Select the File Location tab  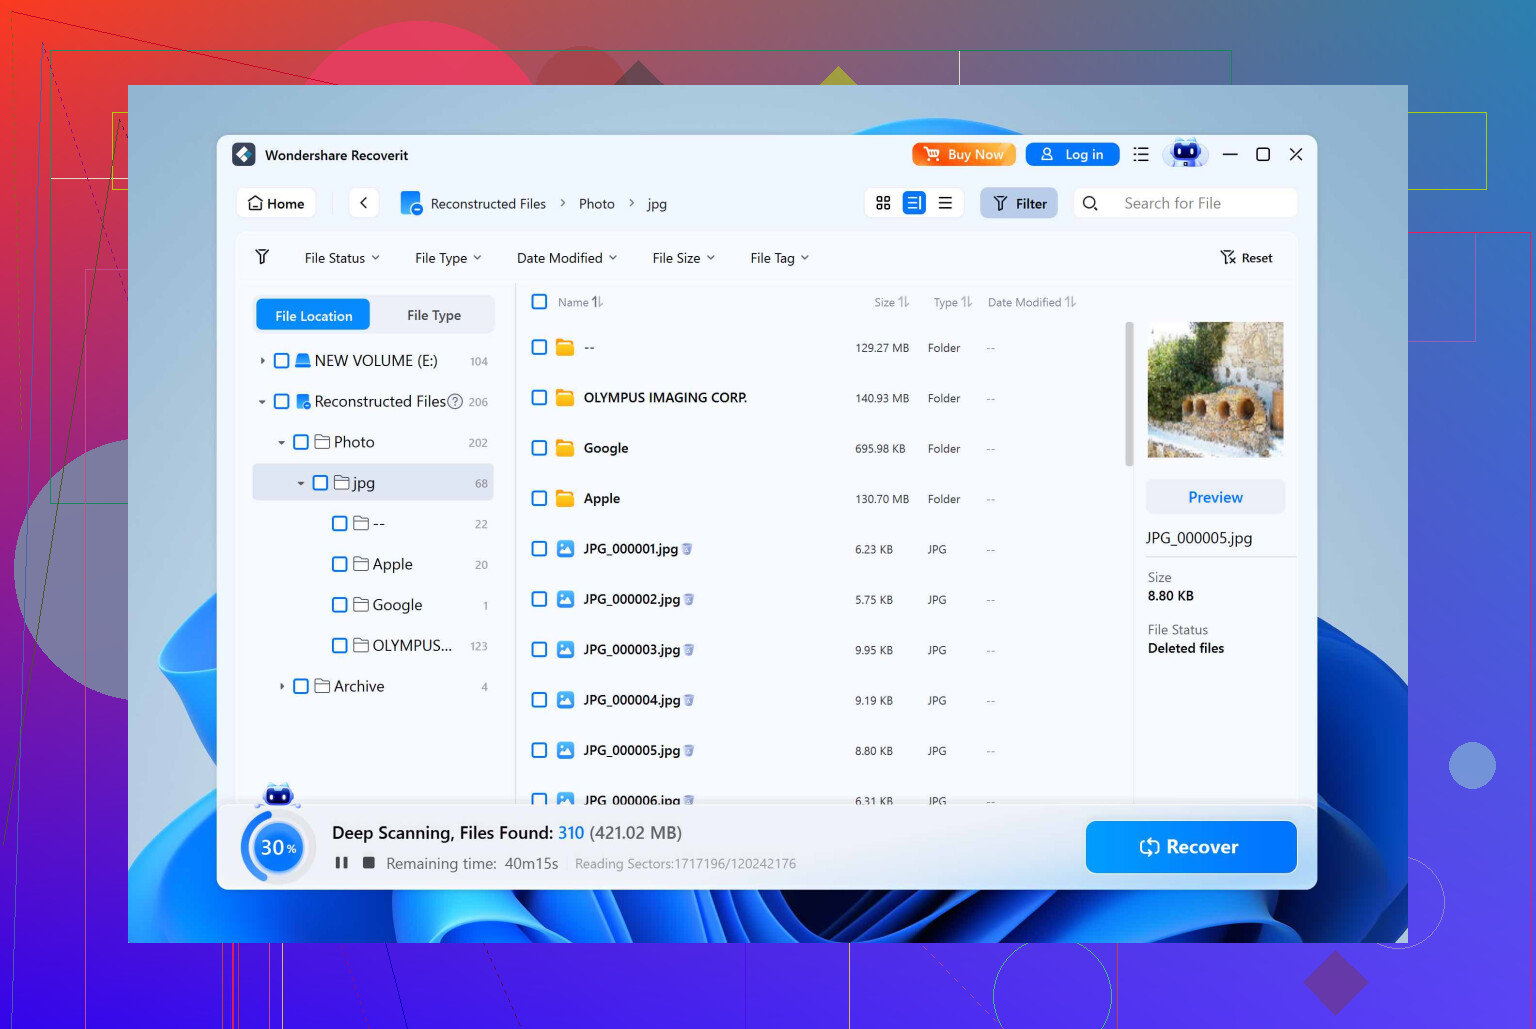click(x=313, y=315)
